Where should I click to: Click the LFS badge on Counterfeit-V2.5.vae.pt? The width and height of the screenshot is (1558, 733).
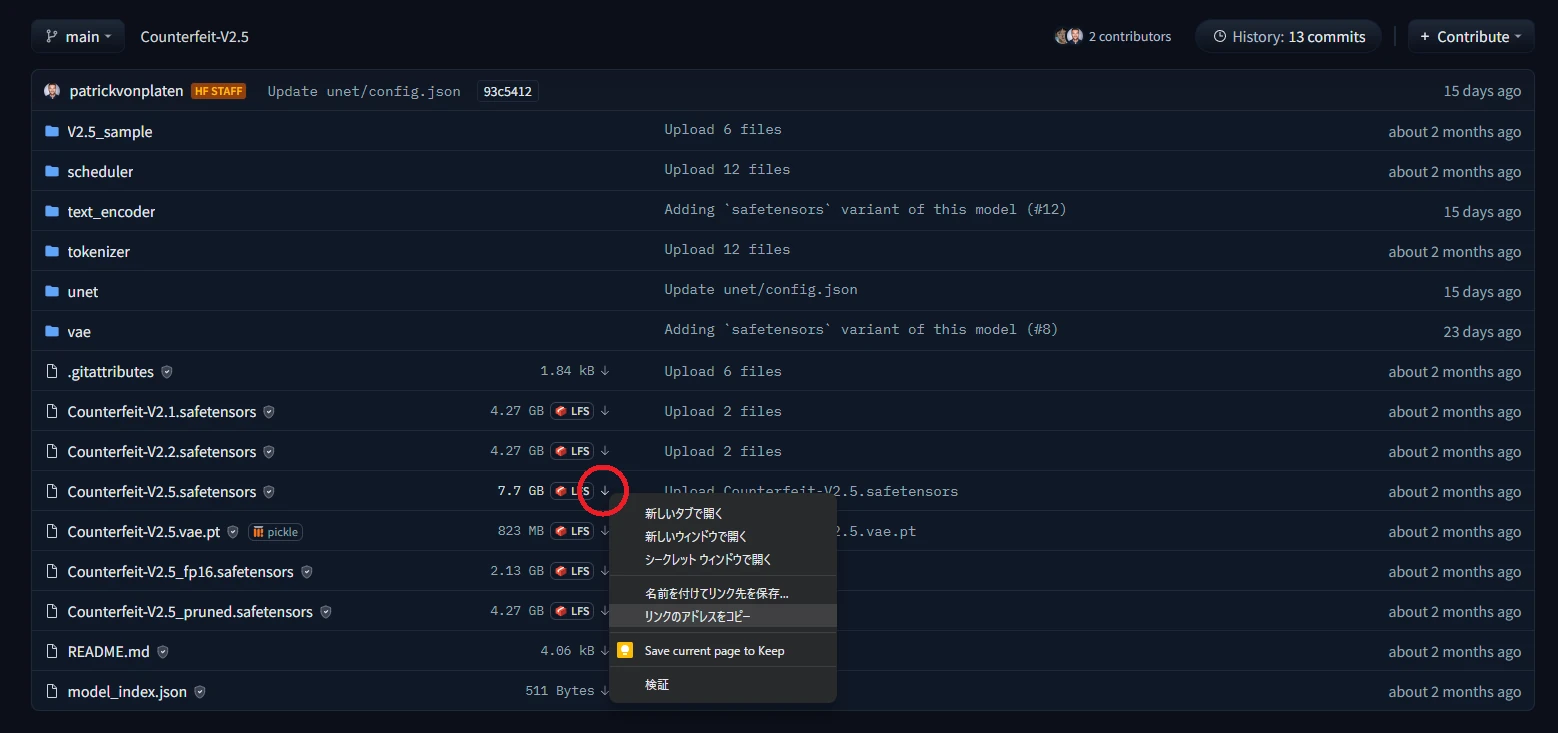tap(572, 531)
